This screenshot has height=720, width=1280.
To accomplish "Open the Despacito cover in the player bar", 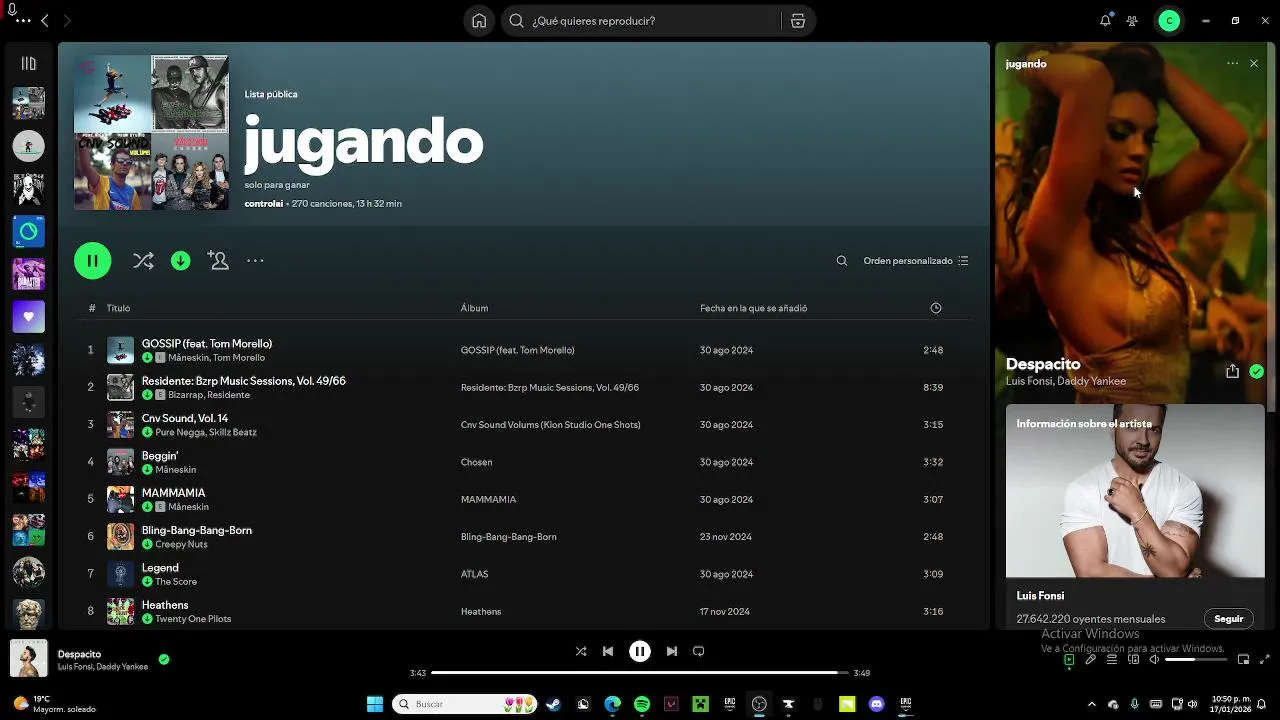I will [x=28, y=659].
